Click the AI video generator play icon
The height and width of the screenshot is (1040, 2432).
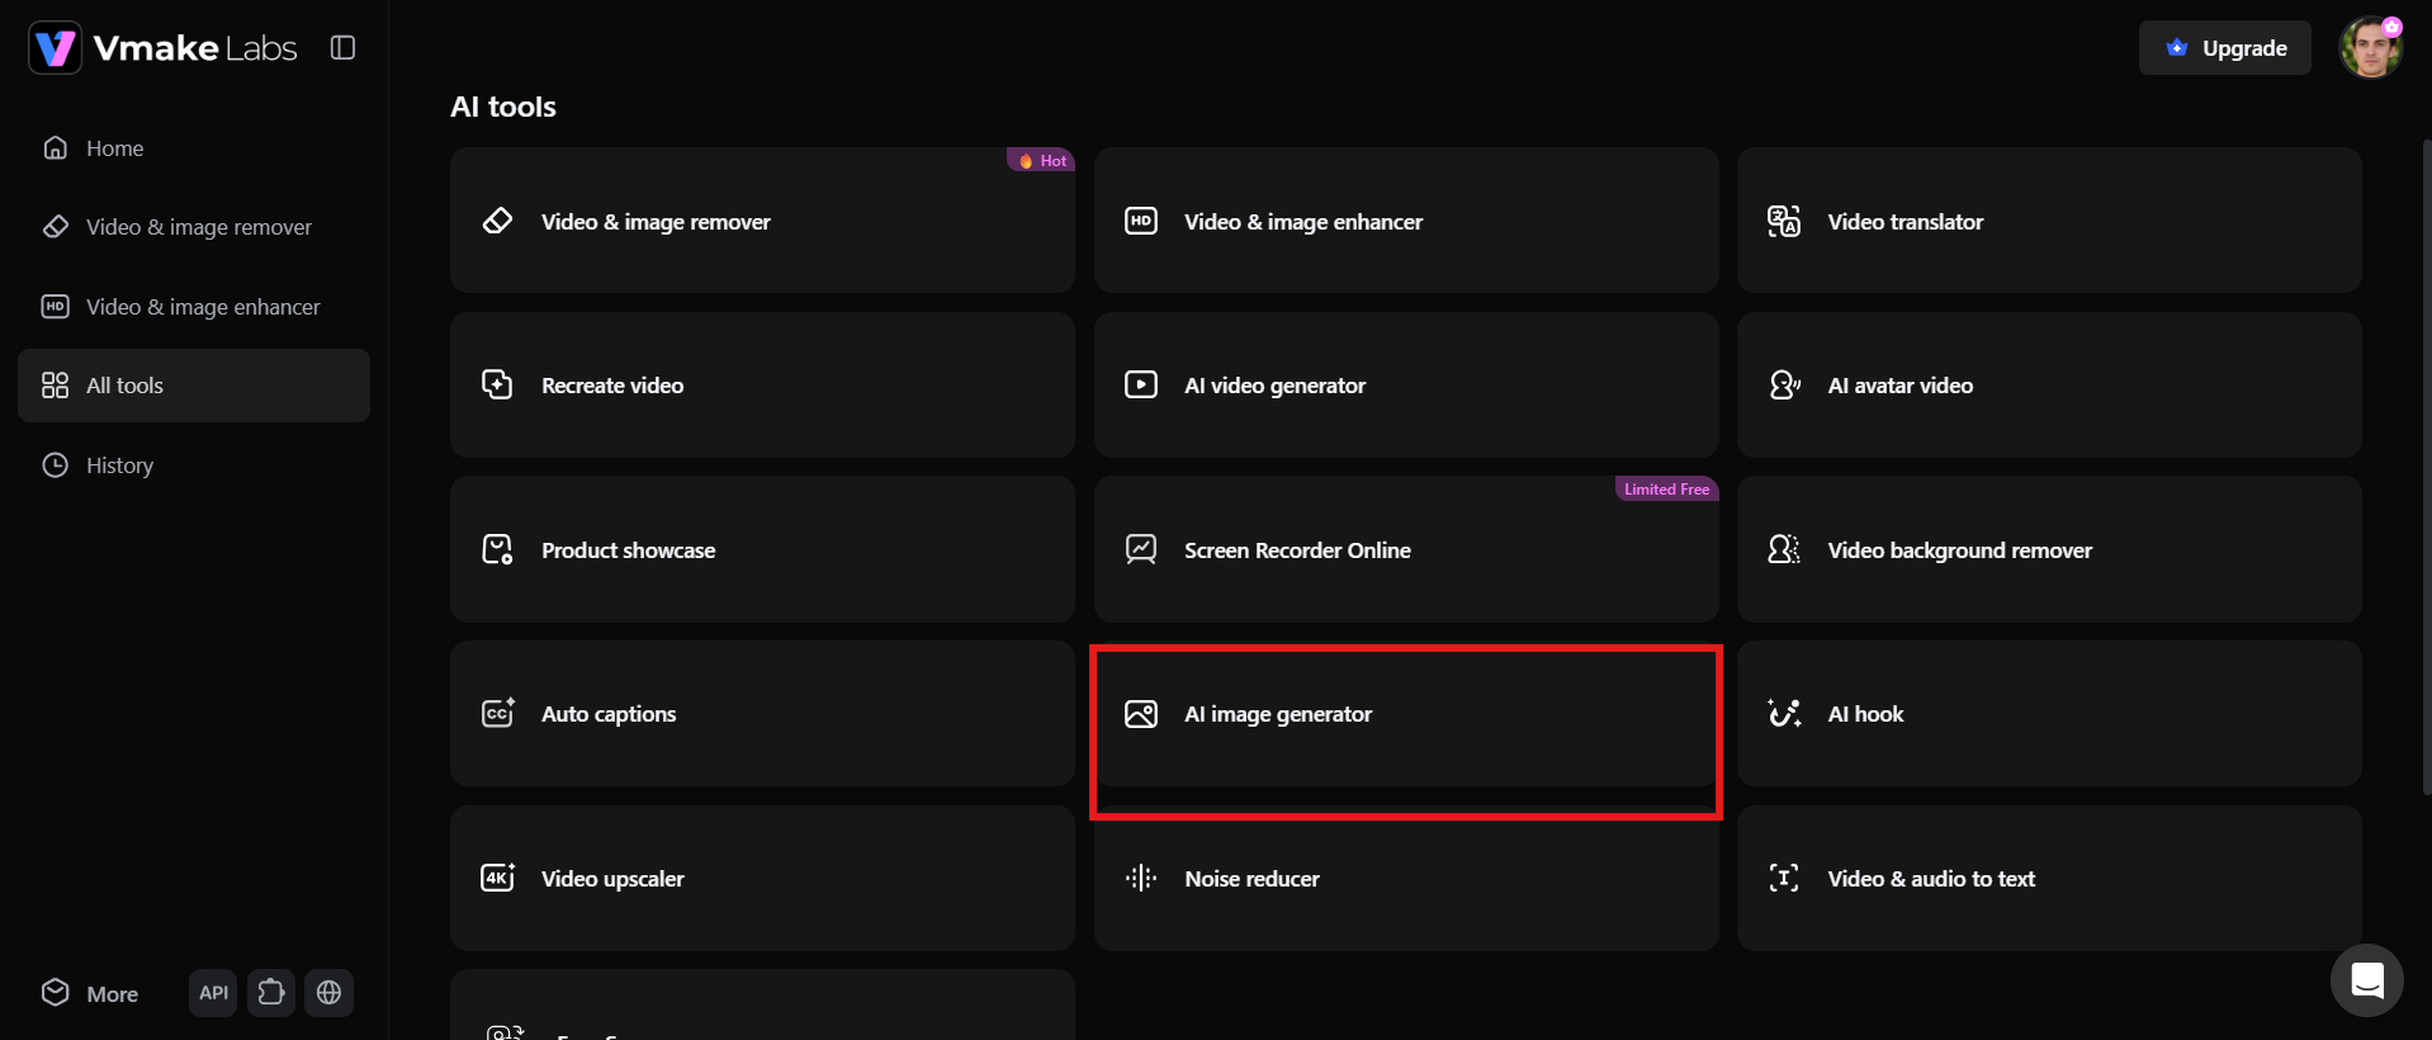pyautogui.click(x=1141, y=385)
